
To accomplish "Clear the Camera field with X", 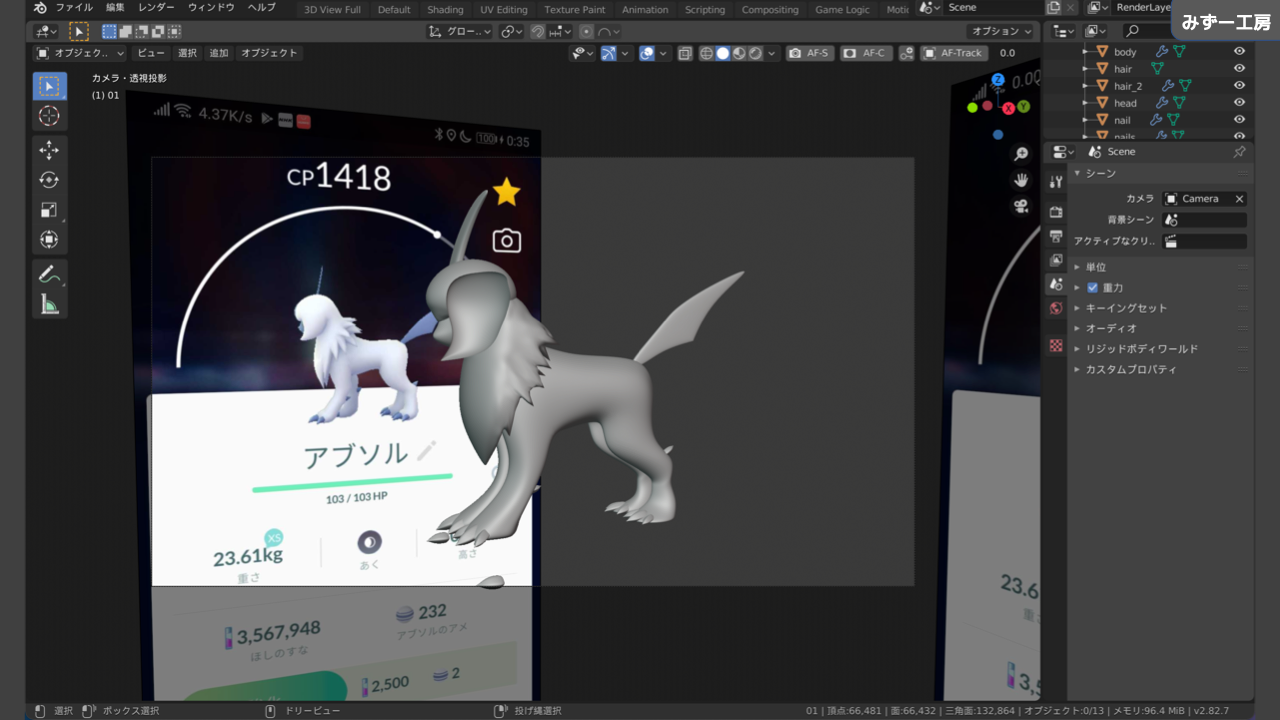I will pos(1239,199).
